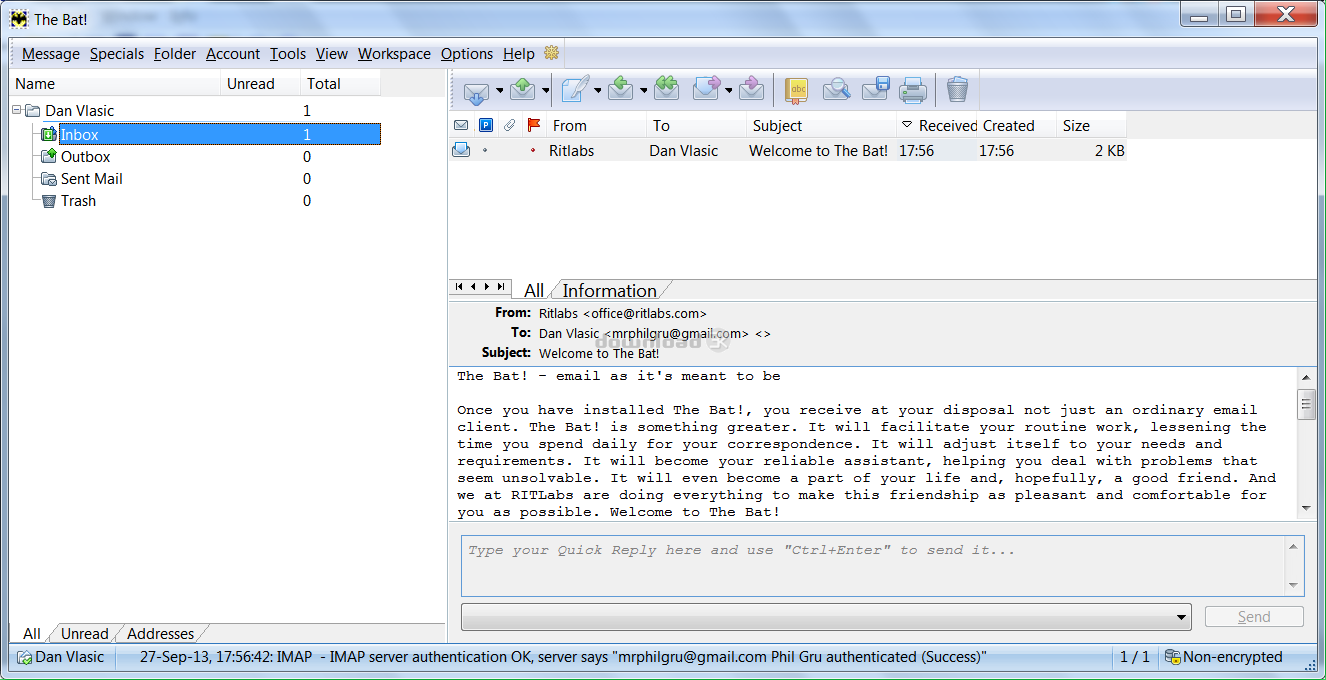Toggle the flag marker on the Ritlabs message
This screenshot has width=1326, height=680.
[533, 150]
